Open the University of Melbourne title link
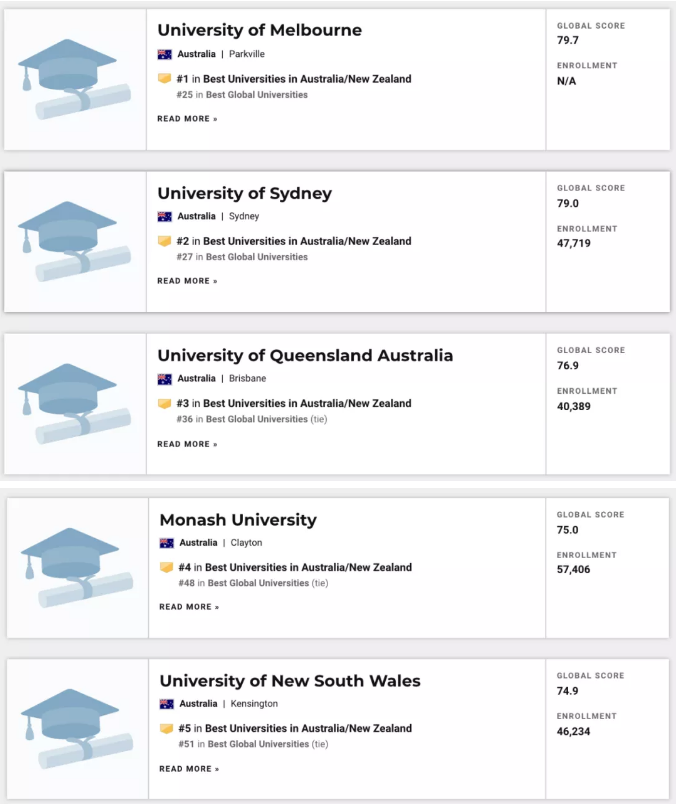 pyautogui.click(x=259, y=30)
